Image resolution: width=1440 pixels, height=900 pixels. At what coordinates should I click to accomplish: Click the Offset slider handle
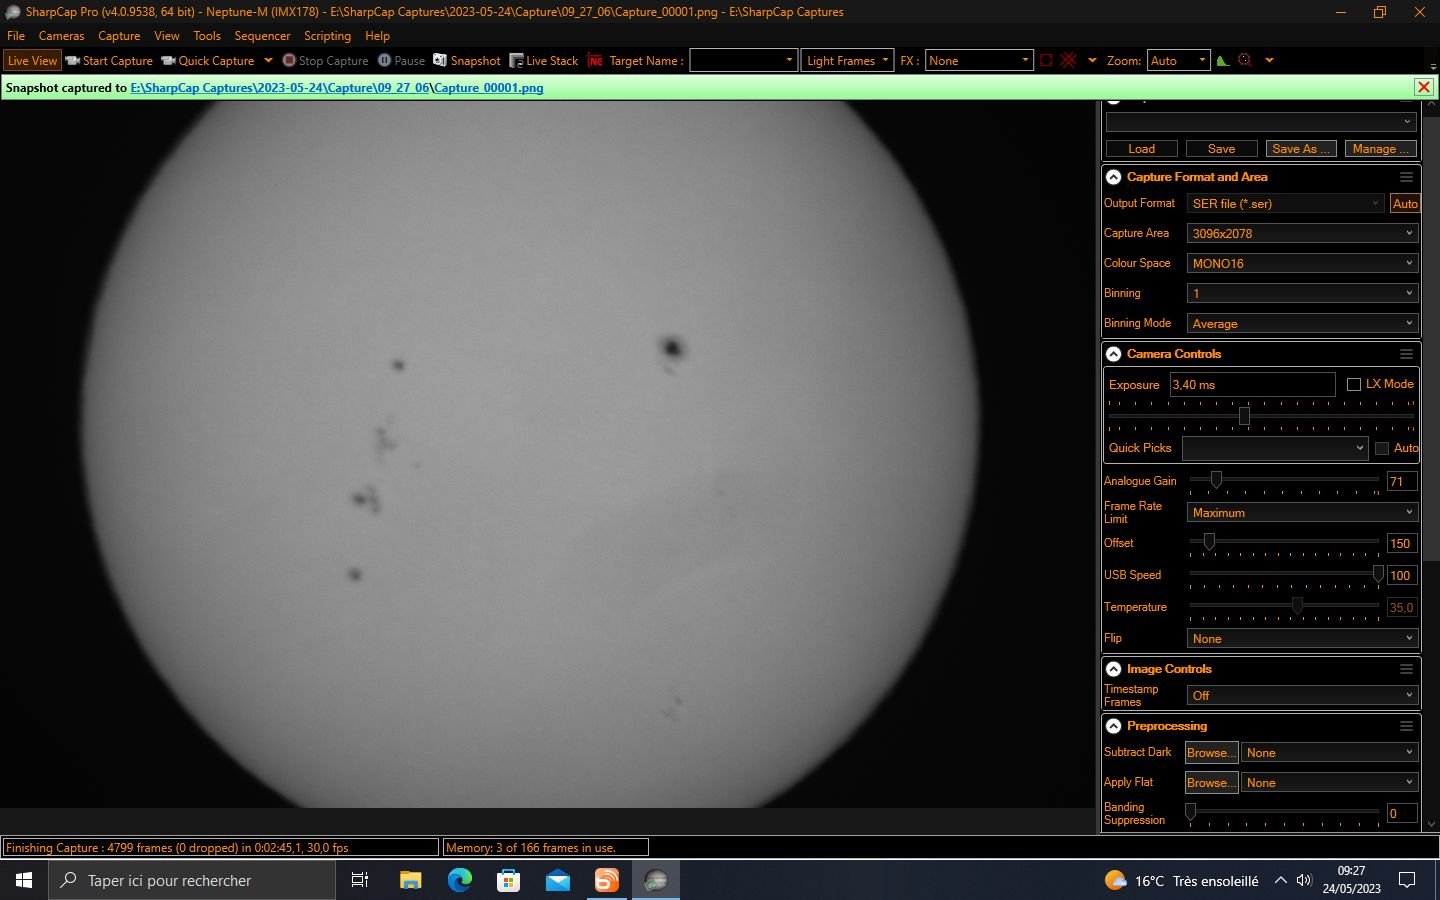click(x=1209, y=542)
